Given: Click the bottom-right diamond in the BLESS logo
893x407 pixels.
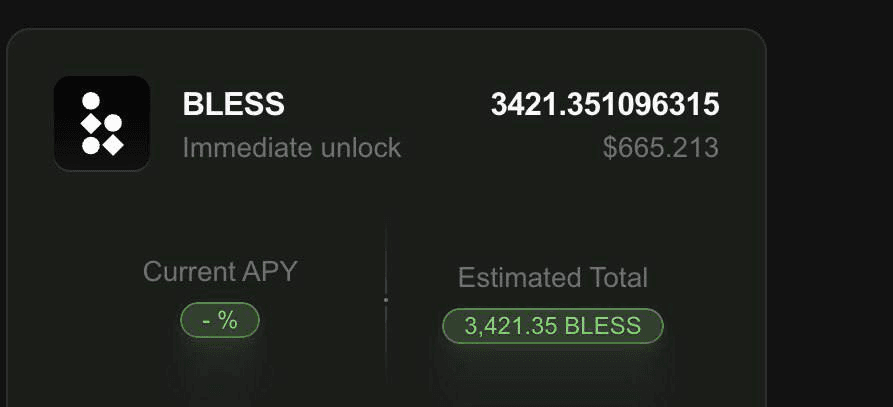Looking at the screenshot, I should 113,145.
